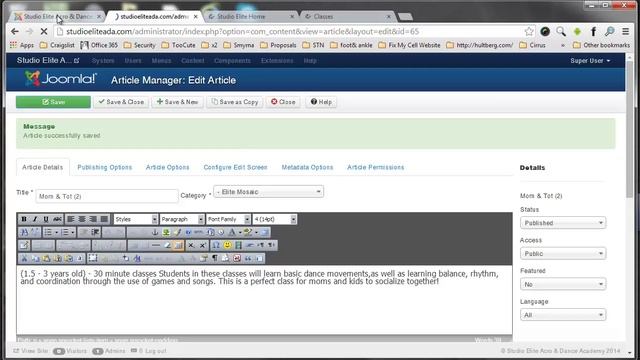Clean up messy code with broom icon
The width and height of the screenshot is (640, 360).
pyautogui.click(x=177, y=232)
